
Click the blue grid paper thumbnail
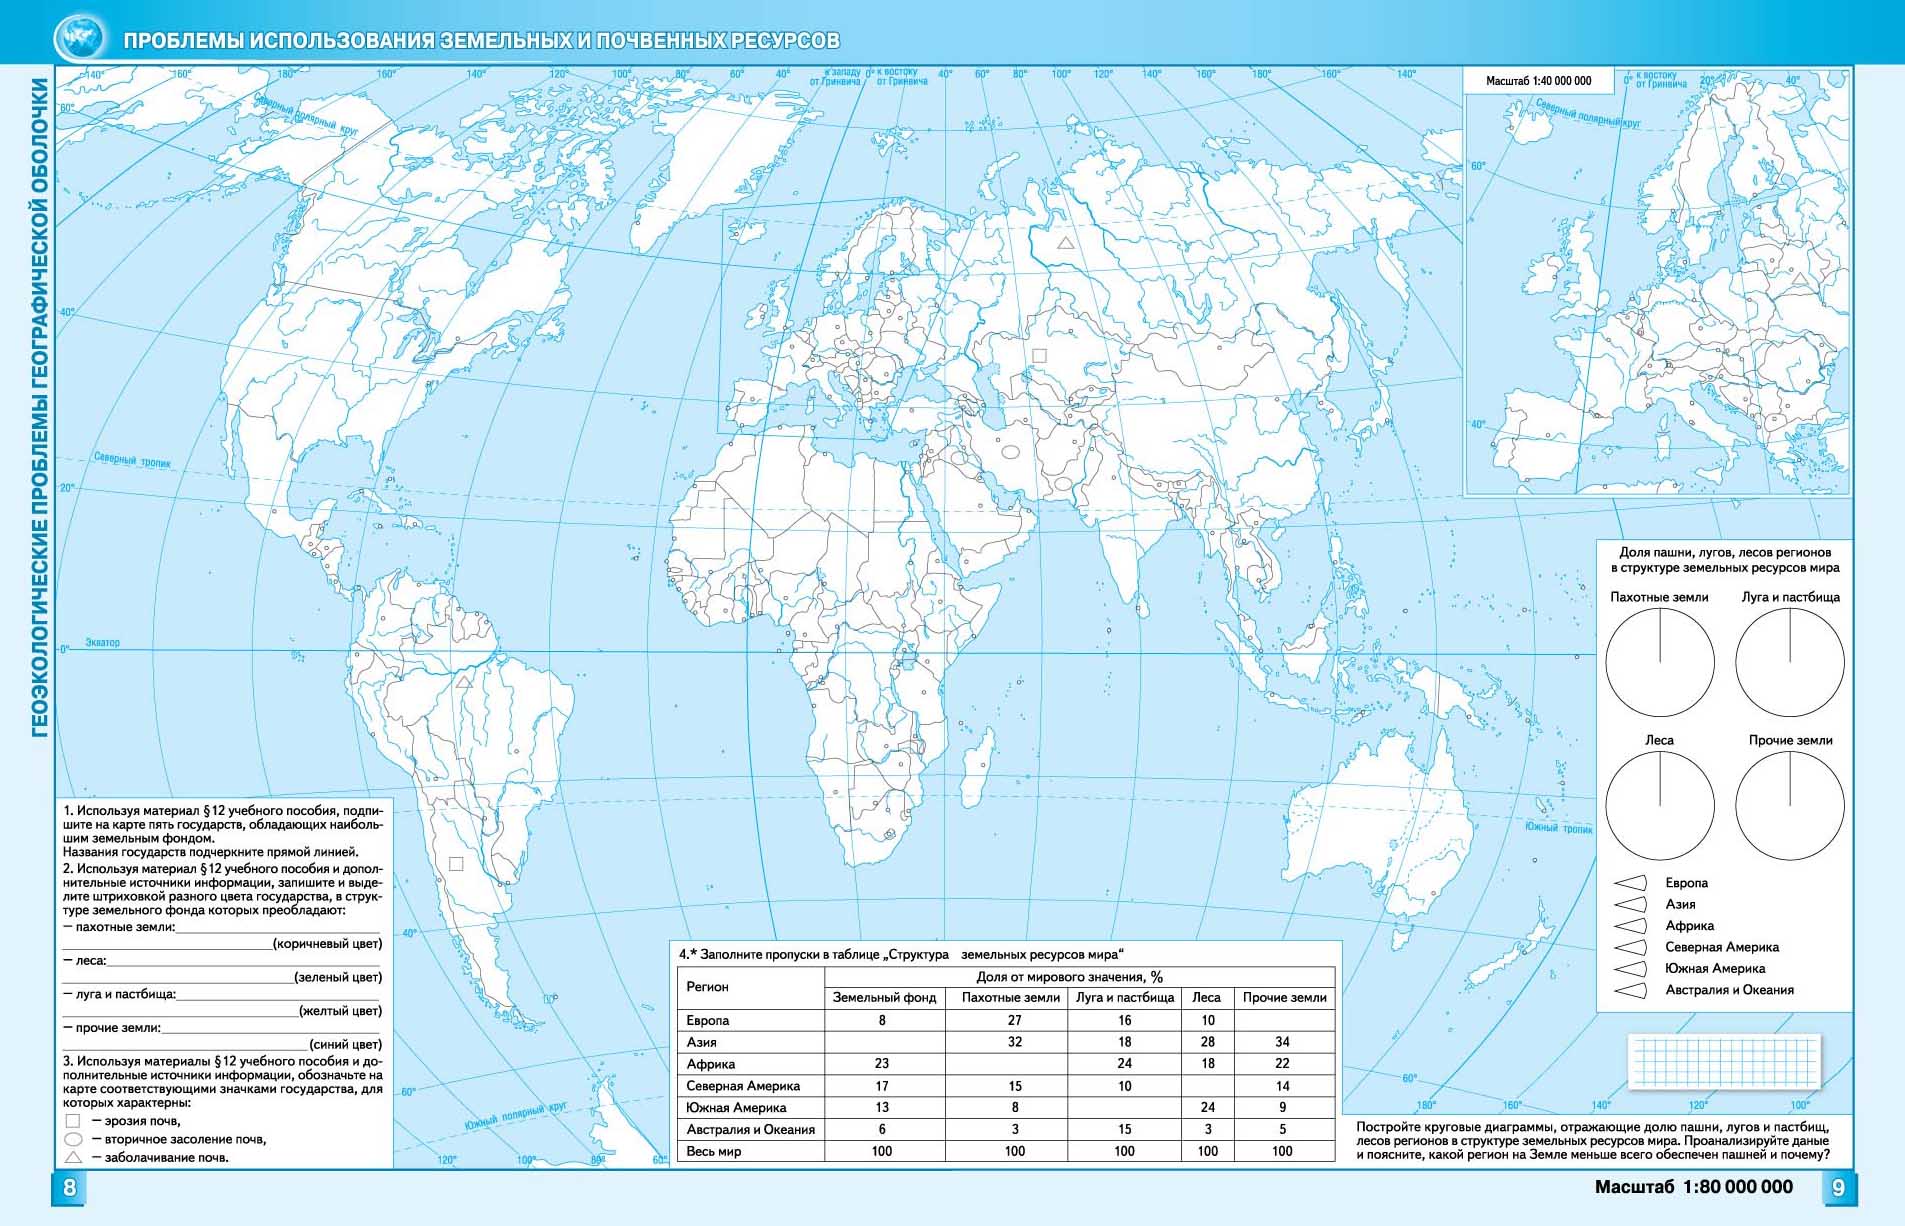click(1725, 1062)
